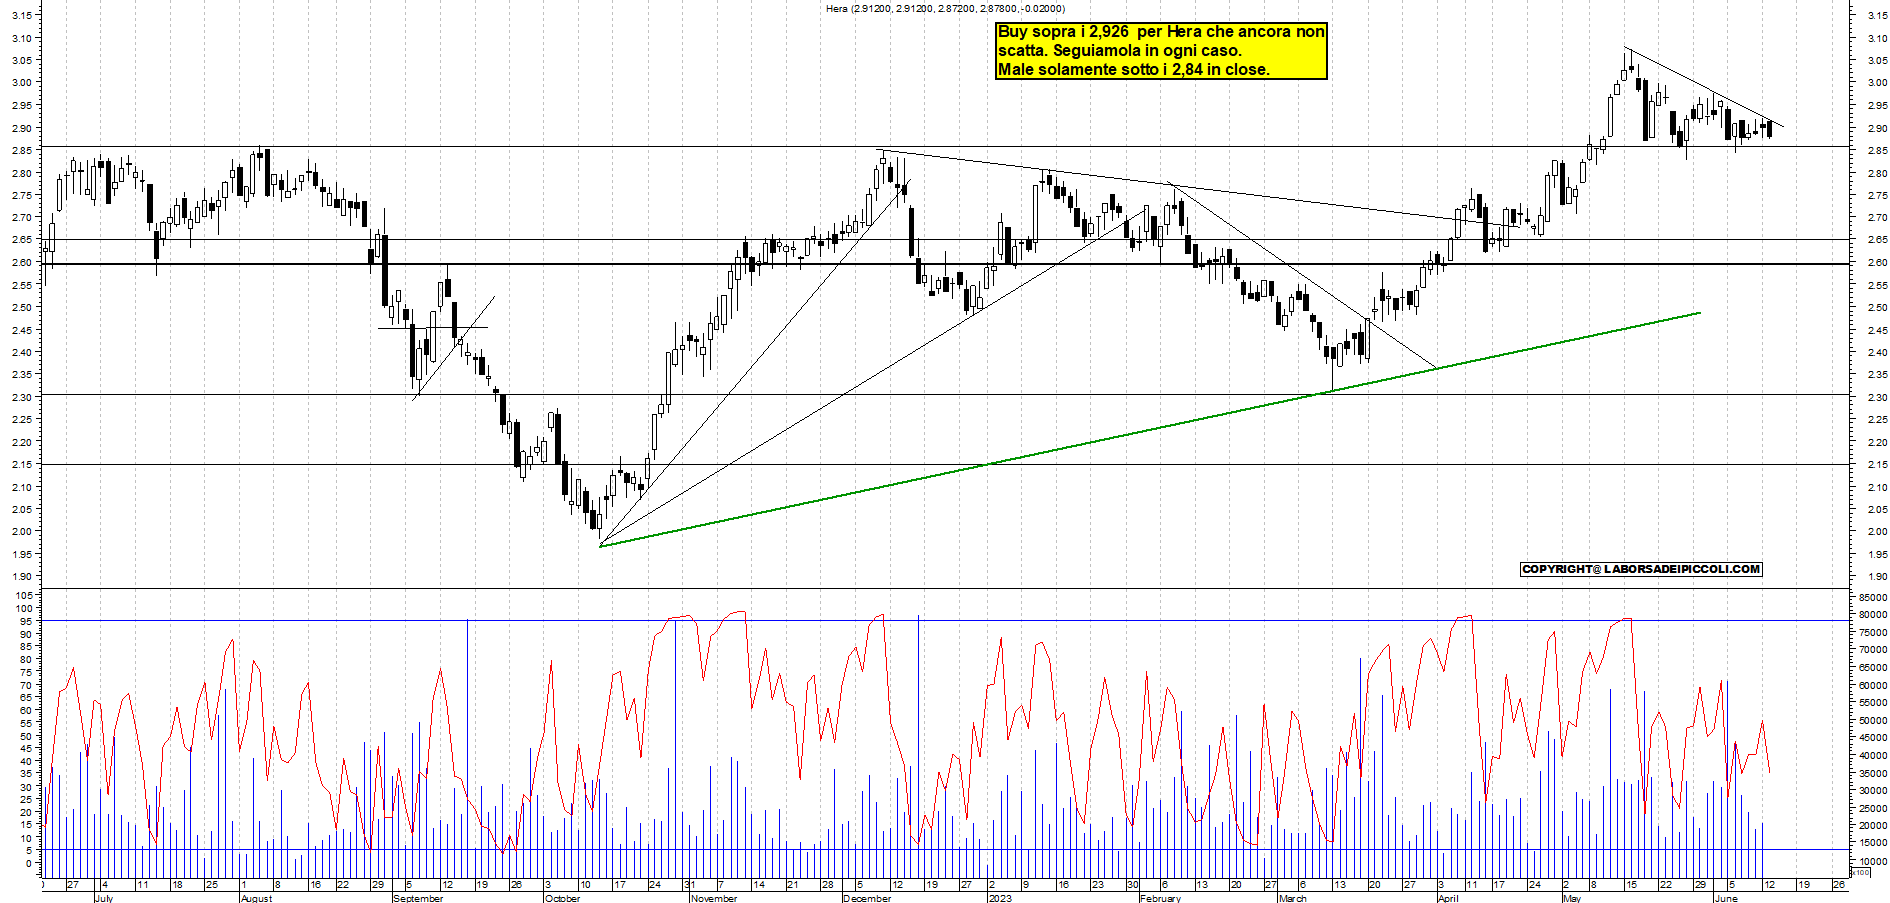Select the October month label on the time axis

pyautogui.click(x=562, y=898)
